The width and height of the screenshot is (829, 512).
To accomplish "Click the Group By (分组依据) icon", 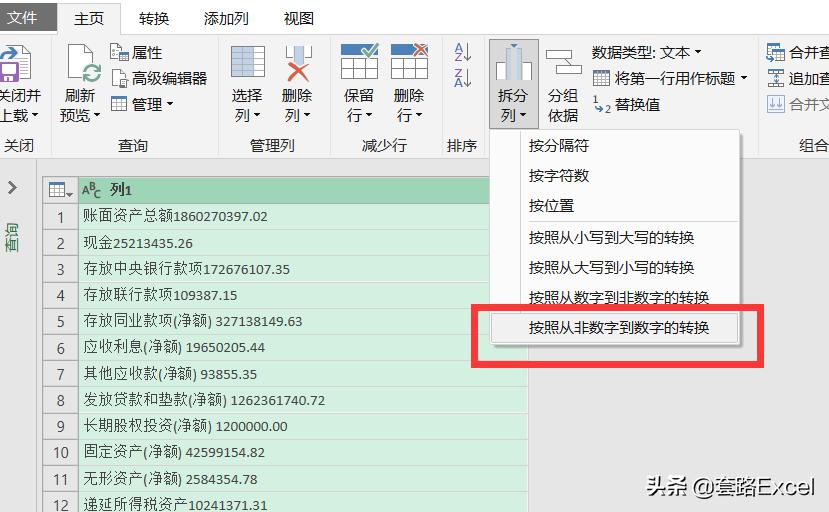I will point(564,63).
